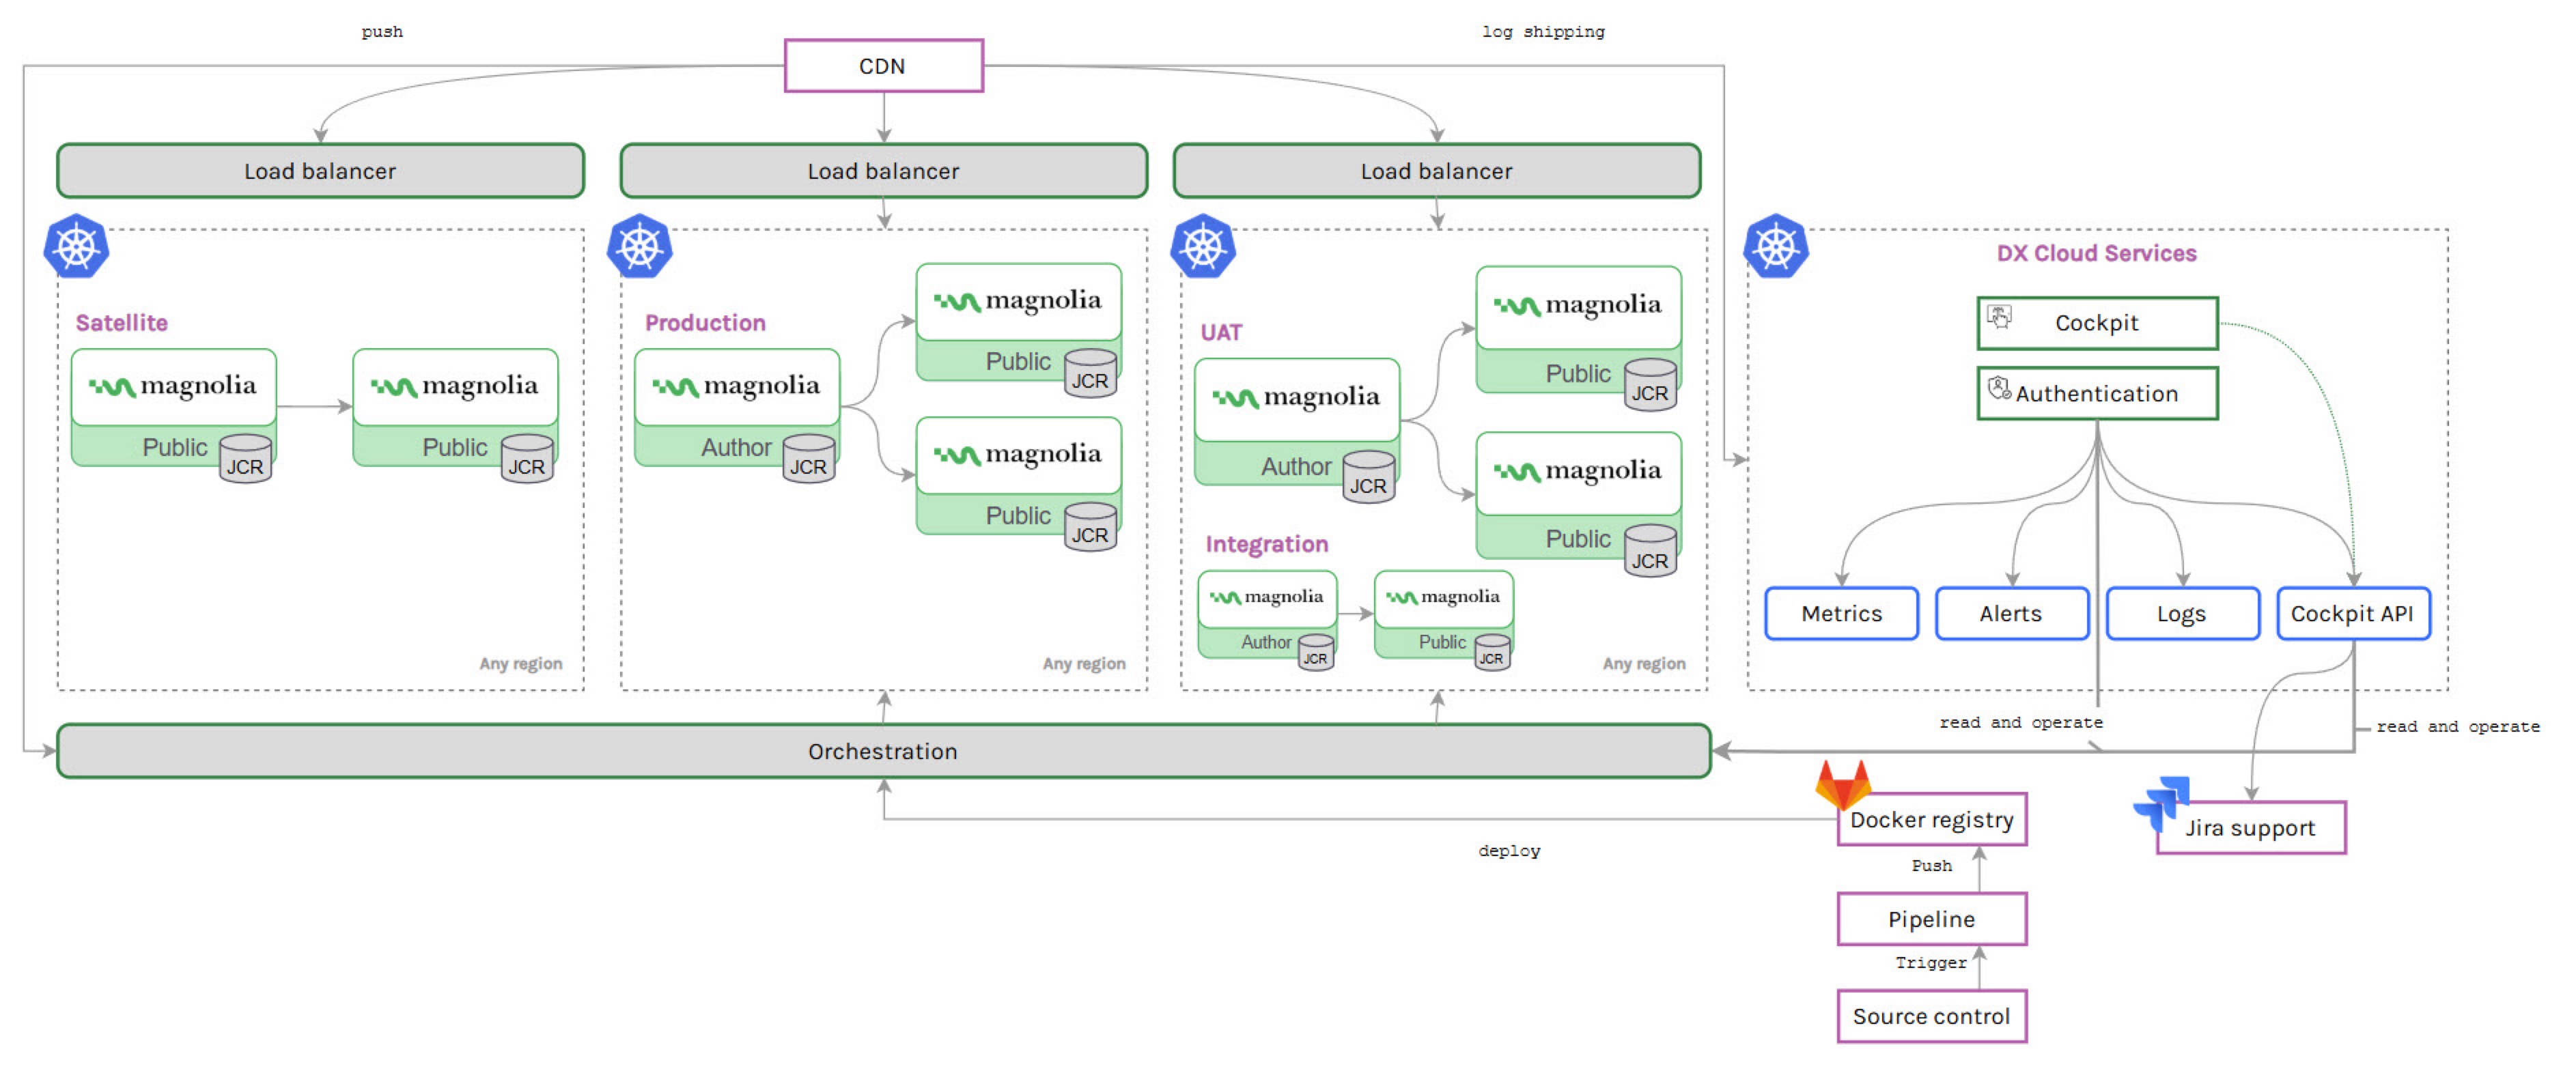Click the Jira logo beside Jira support
This screenshot has width=2576, height=1069.
(2161, 804)
